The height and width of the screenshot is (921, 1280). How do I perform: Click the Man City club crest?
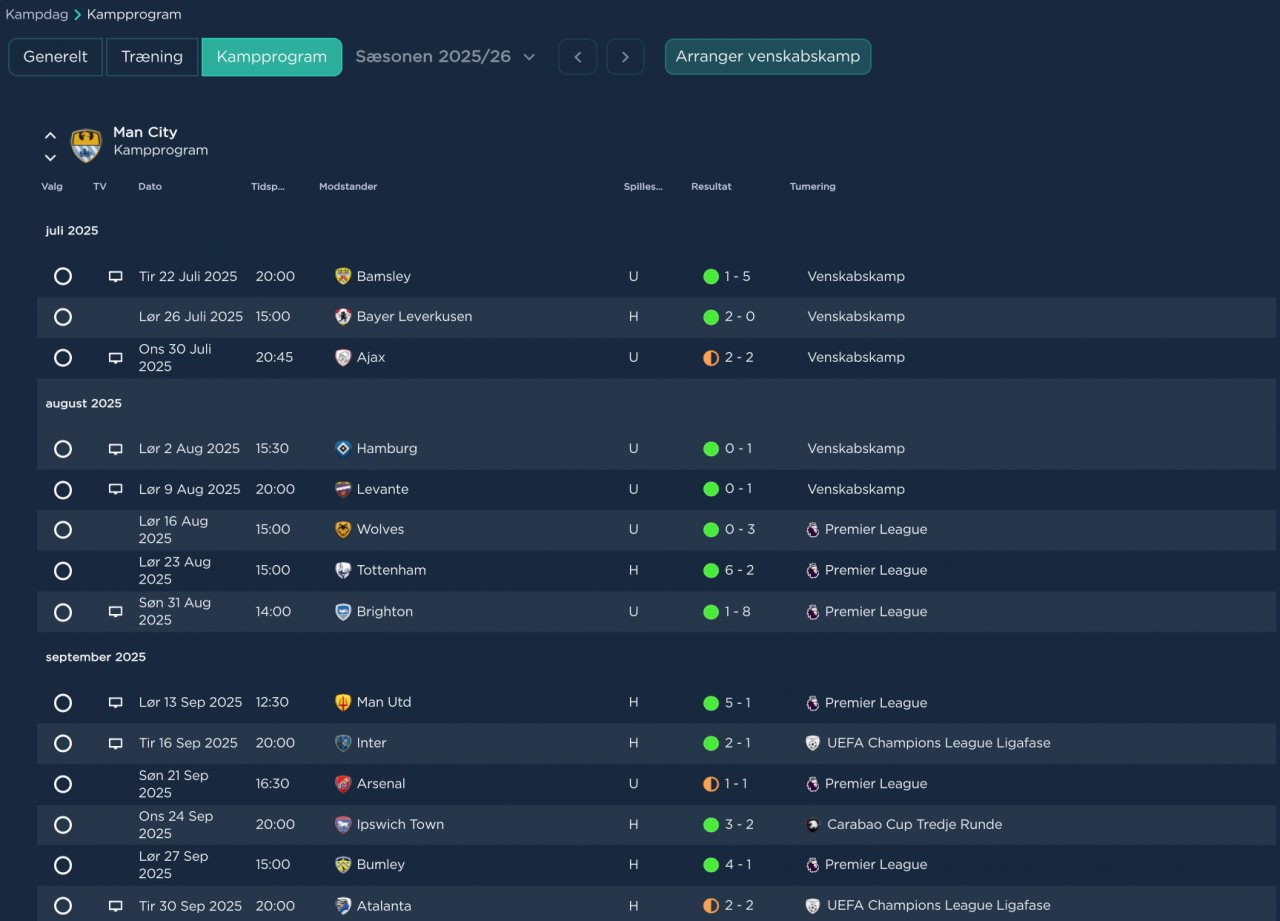click(86, 145)
